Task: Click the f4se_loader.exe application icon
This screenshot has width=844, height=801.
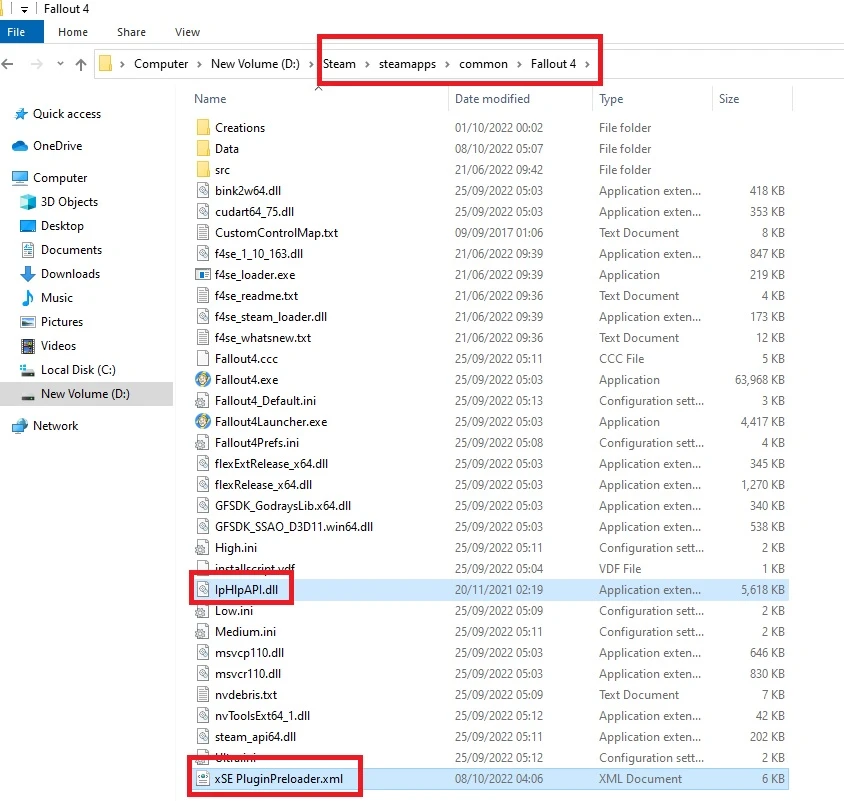Action: pos(202,275)
